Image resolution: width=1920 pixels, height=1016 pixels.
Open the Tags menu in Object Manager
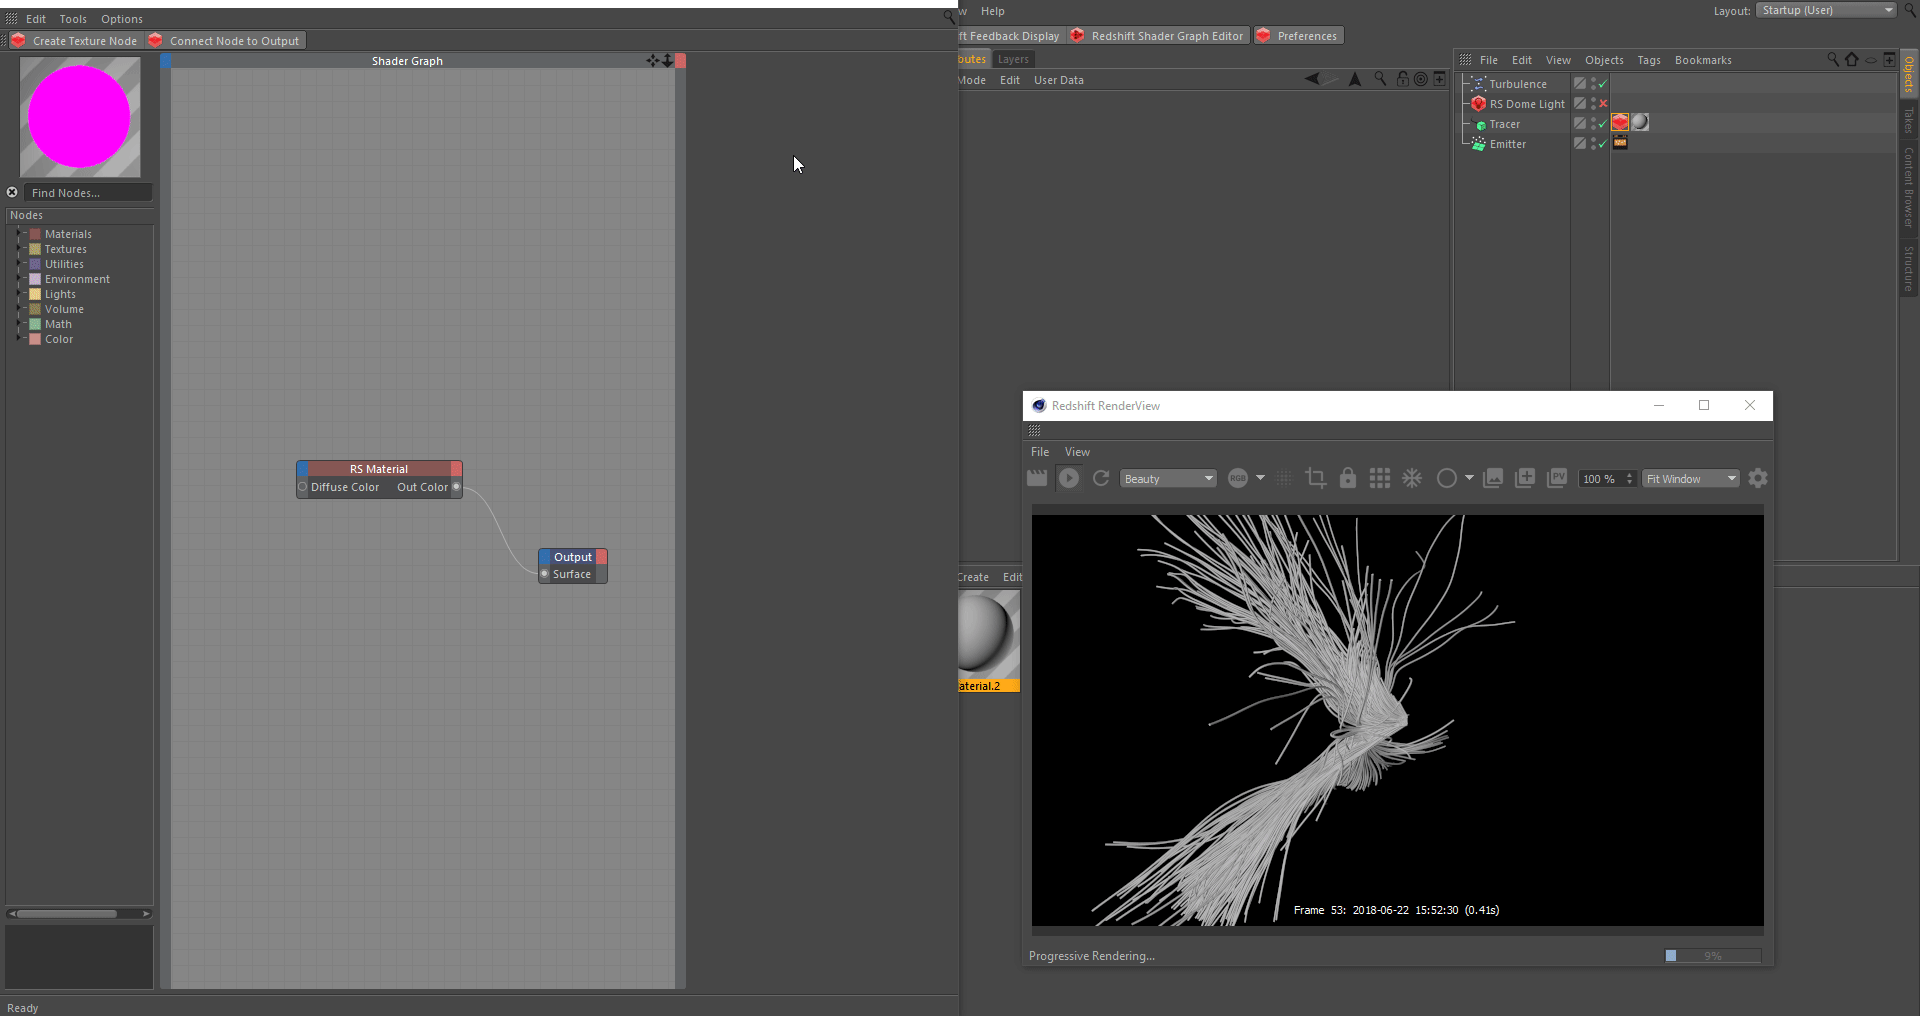1649,60
